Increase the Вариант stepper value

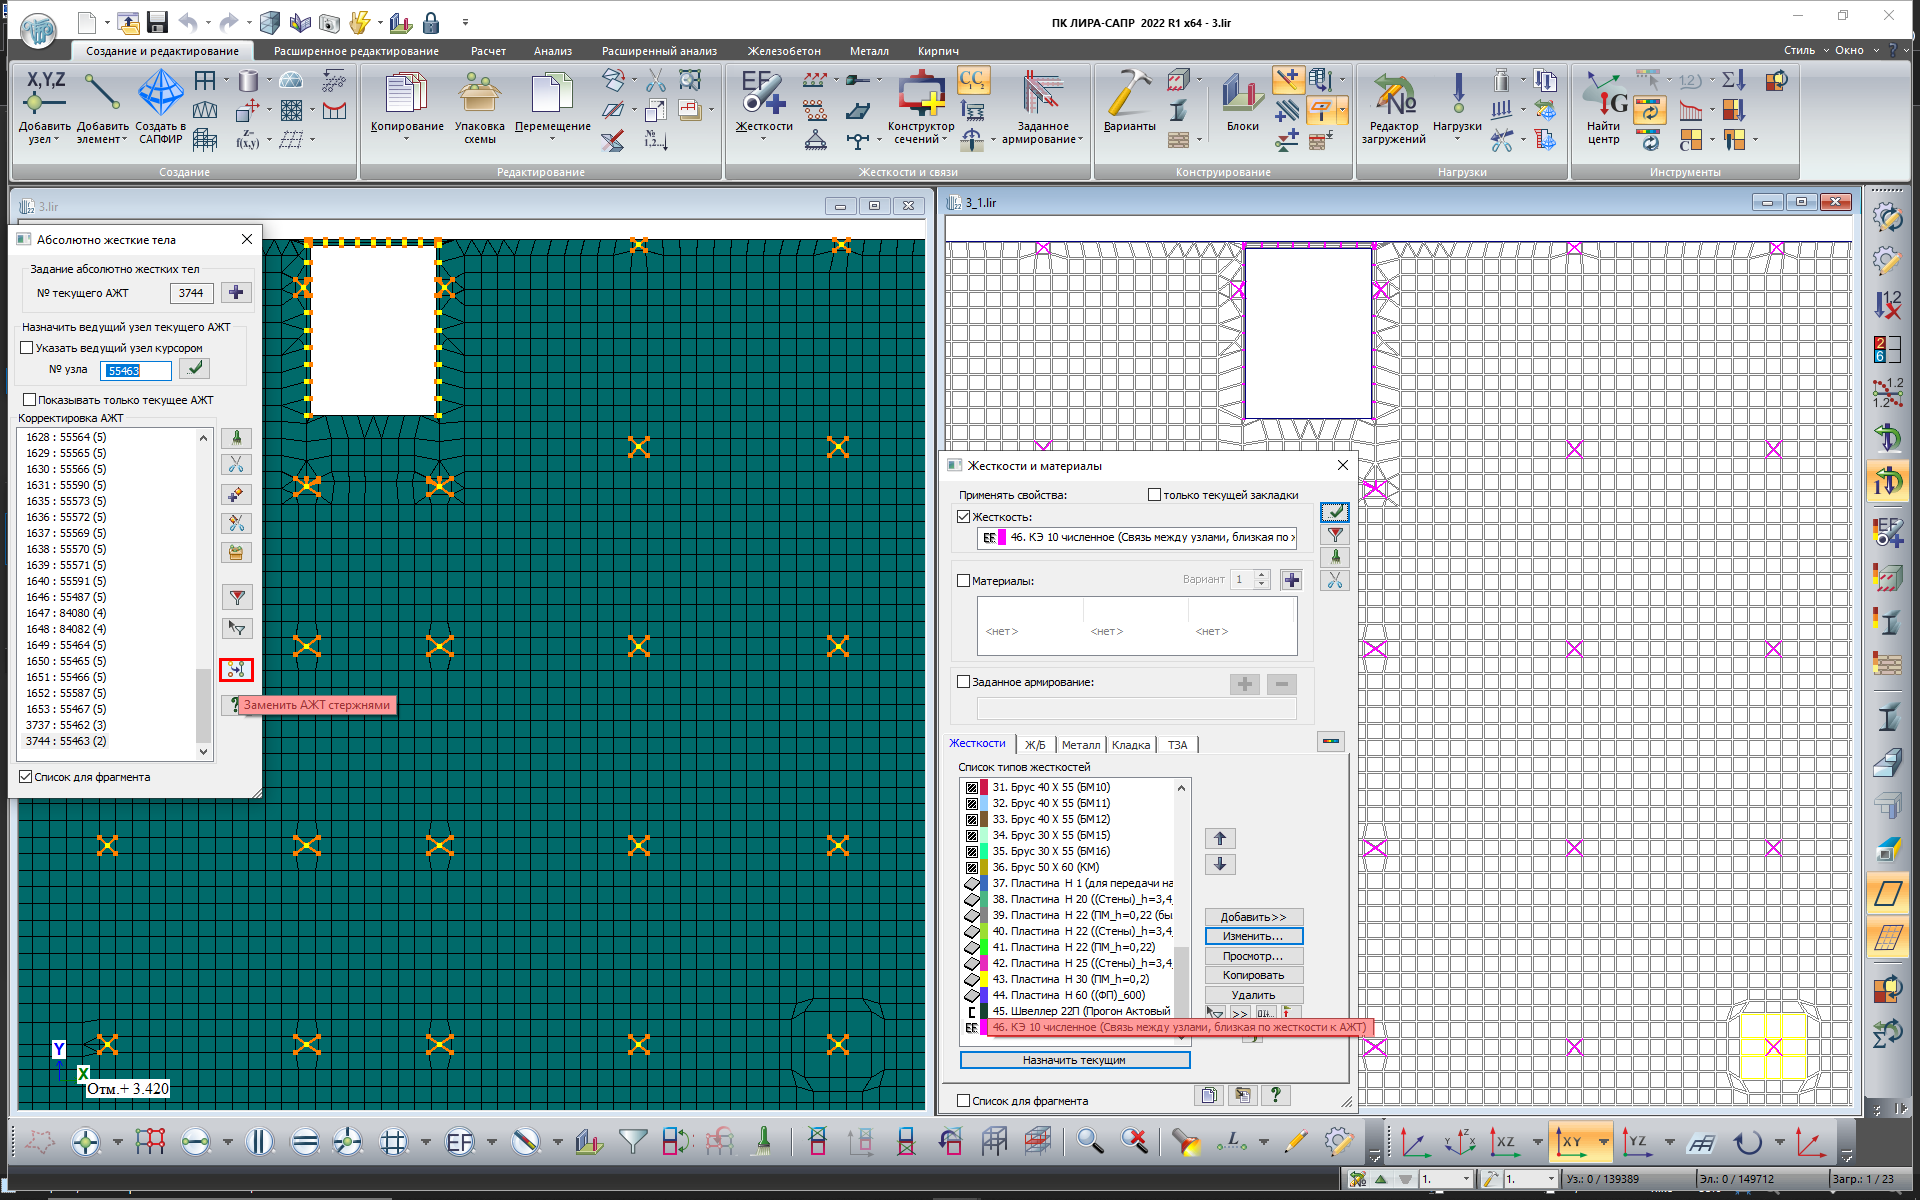tap(1262, 575)
